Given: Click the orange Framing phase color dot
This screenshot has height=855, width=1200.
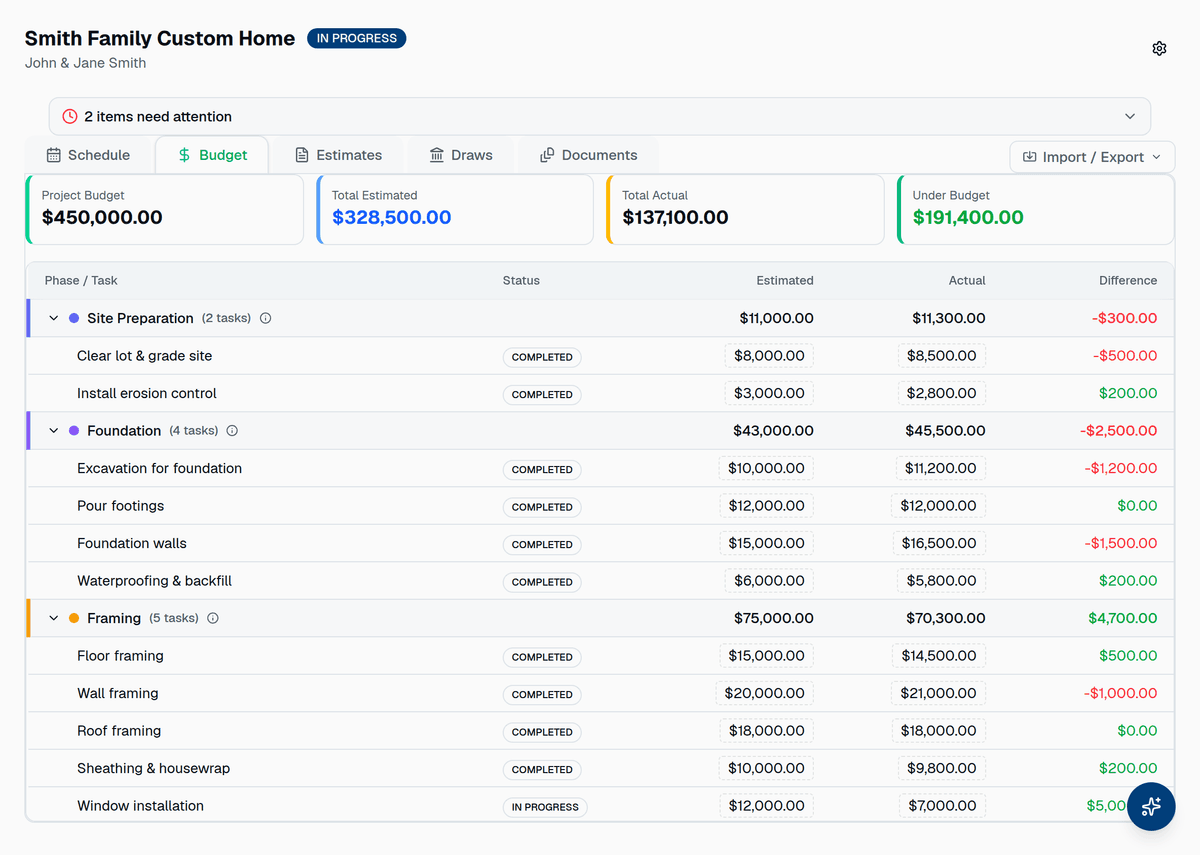Looking at the screenshot, I should tap(74, 618).
